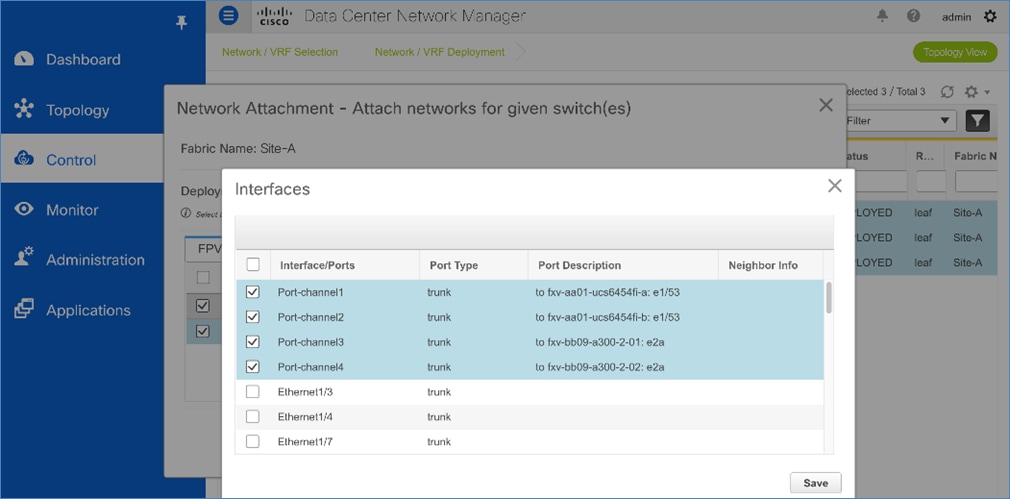Sort by Port Description column header
This screenshot has width=1010, height=499.
[578, 265]
